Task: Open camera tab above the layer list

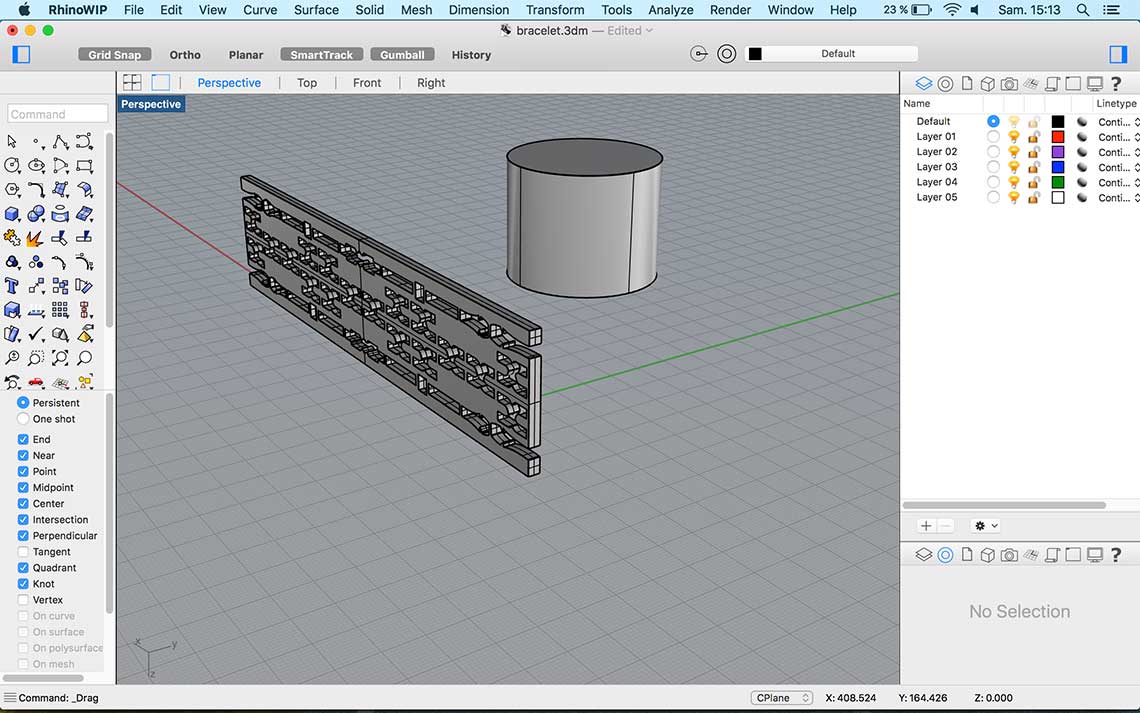Action: pos(1009,84)
